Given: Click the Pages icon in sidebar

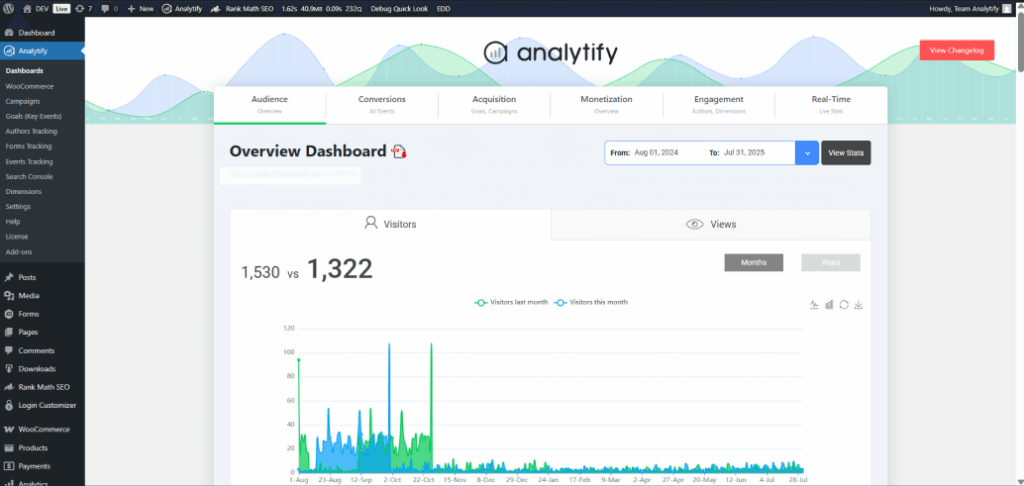Looking at the screenshot, I should click(9, 332).
